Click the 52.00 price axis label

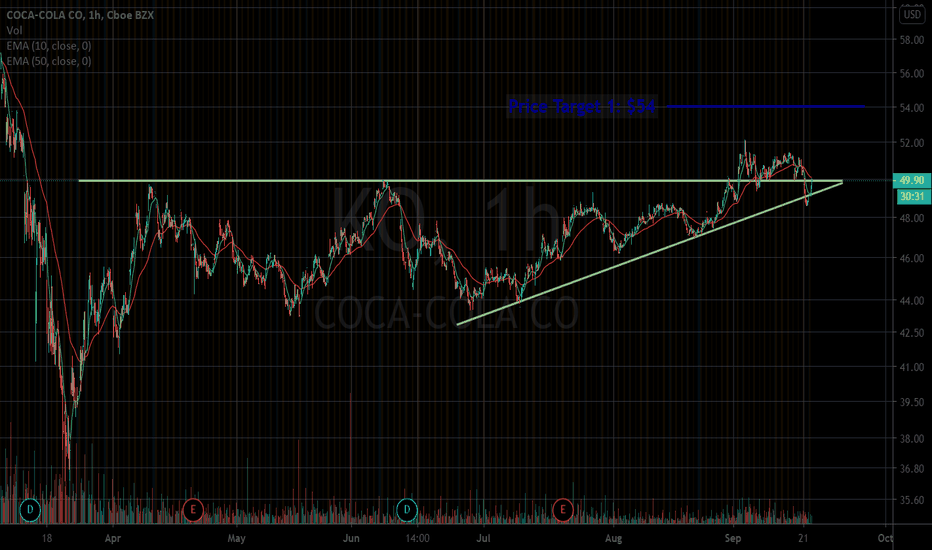(912, 143)
